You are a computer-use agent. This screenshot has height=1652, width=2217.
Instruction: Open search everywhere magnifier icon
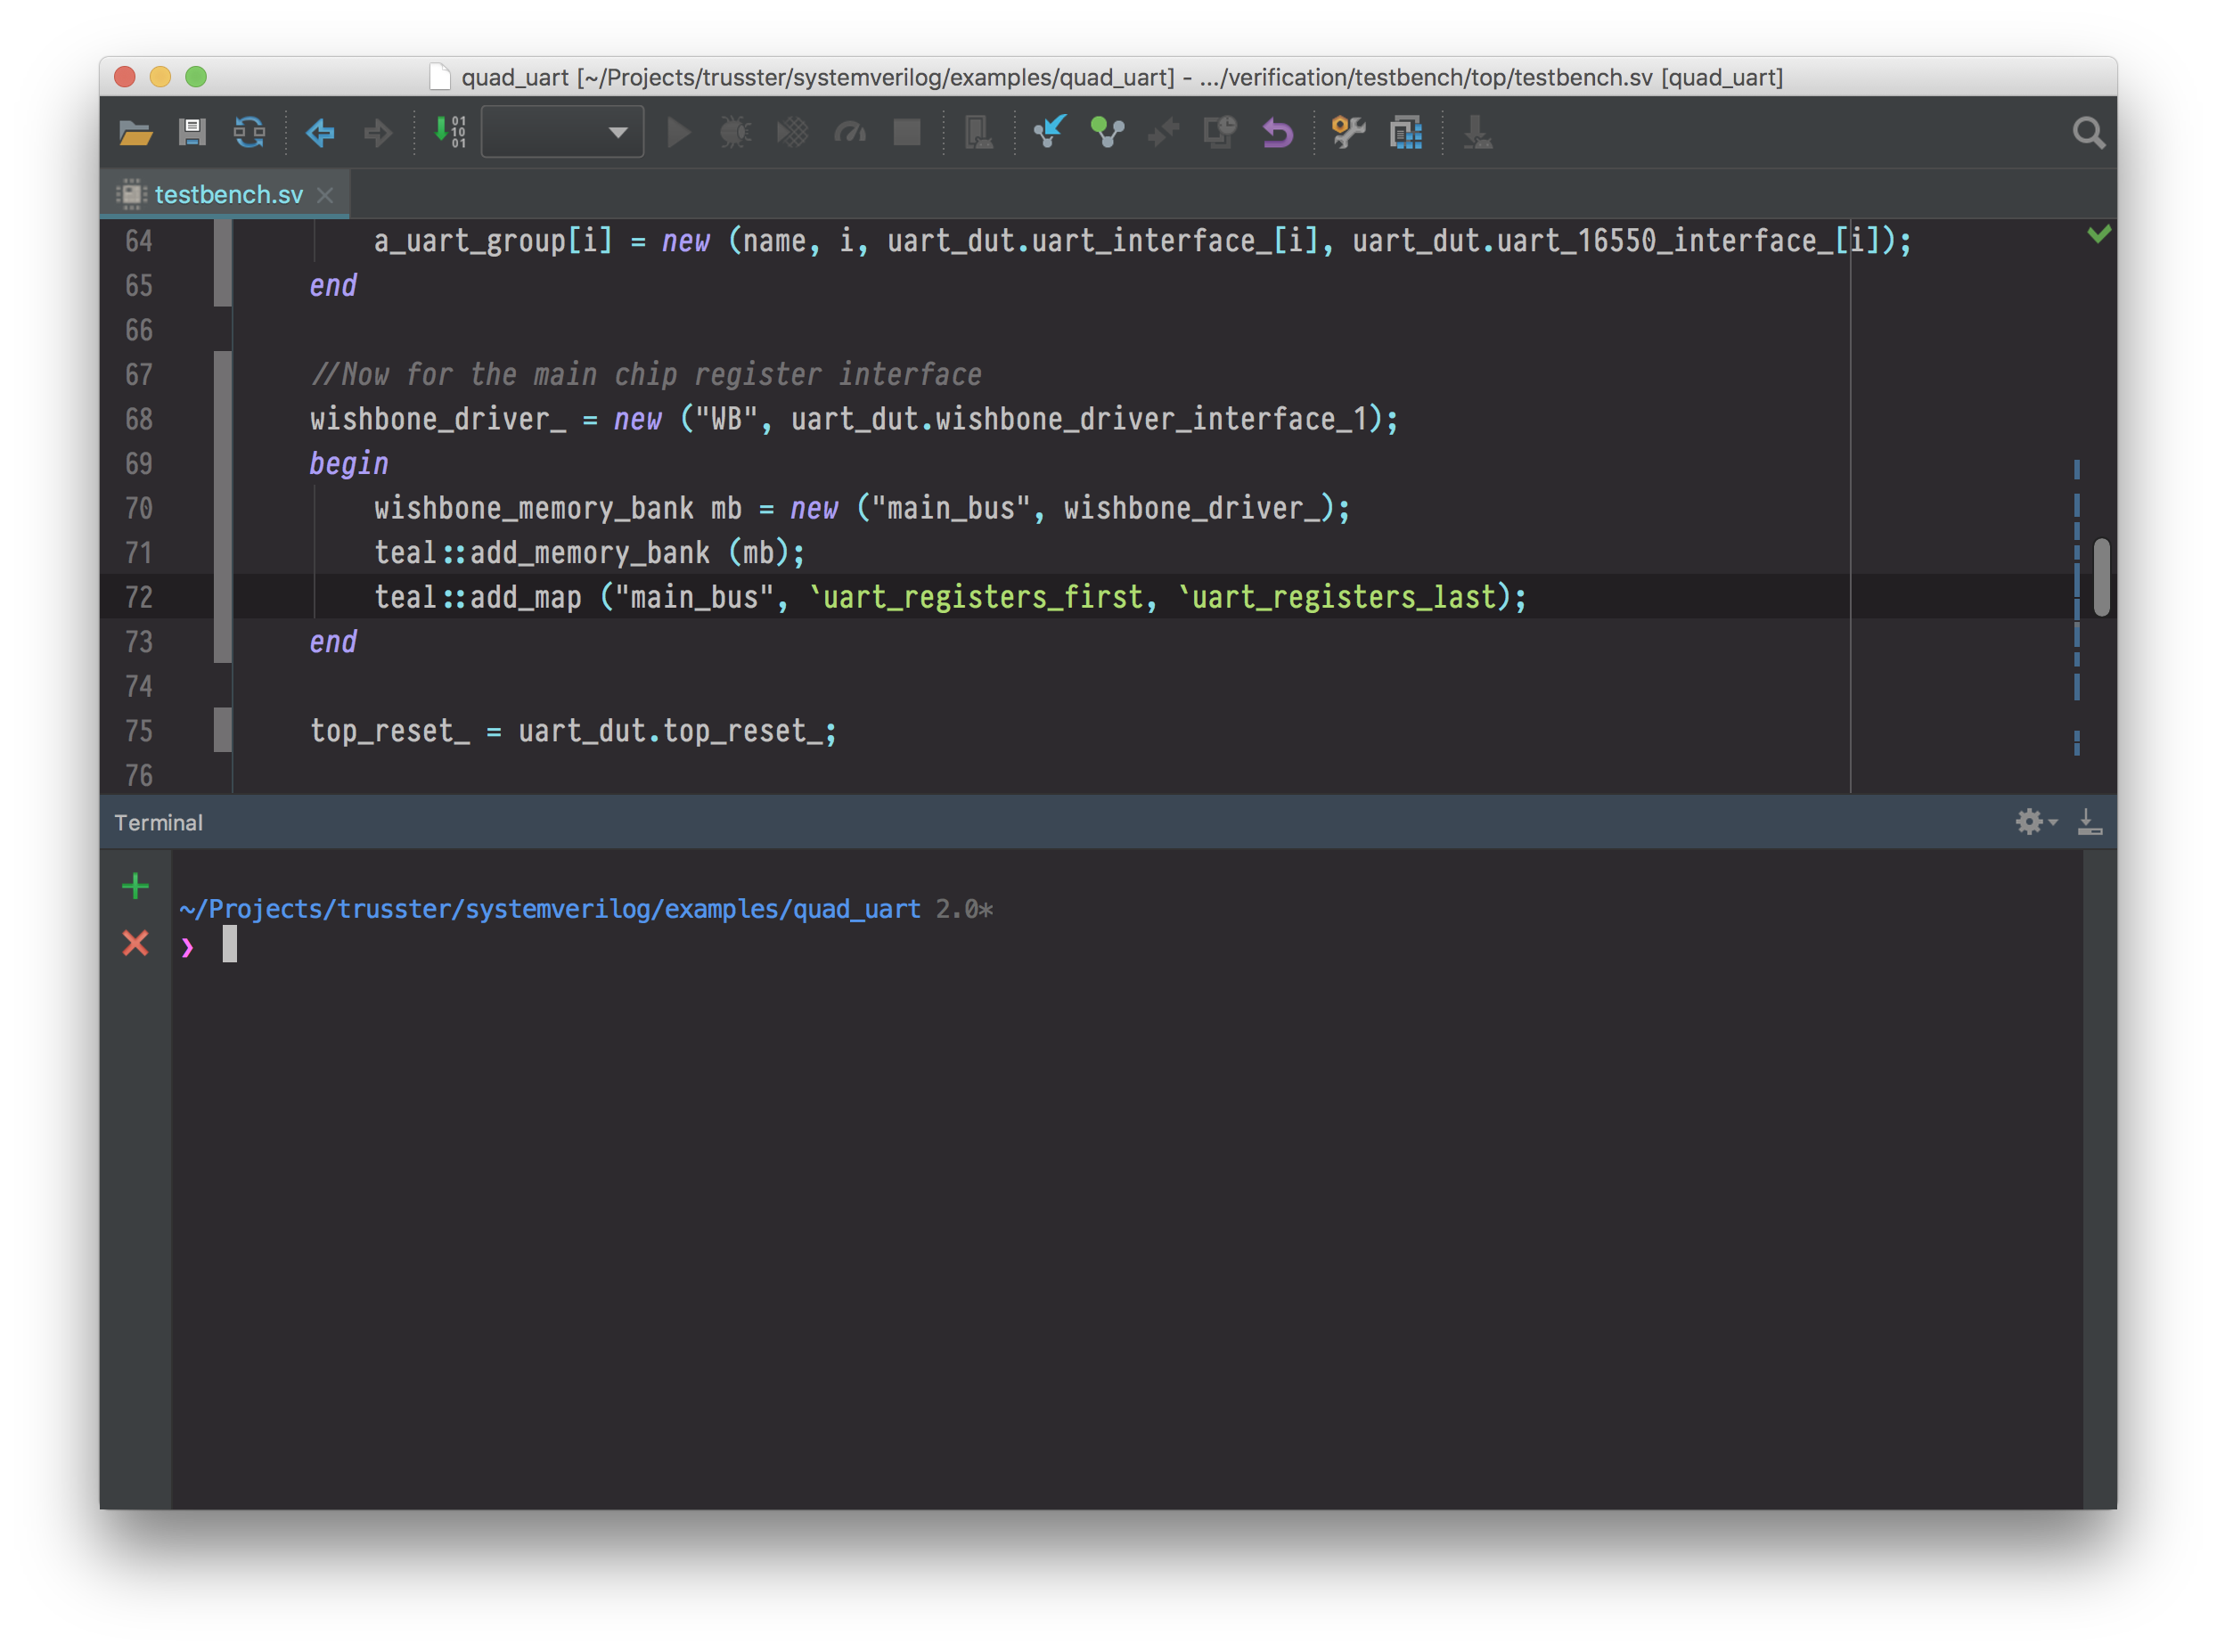pyautogui.click(x=2088, y=133)
